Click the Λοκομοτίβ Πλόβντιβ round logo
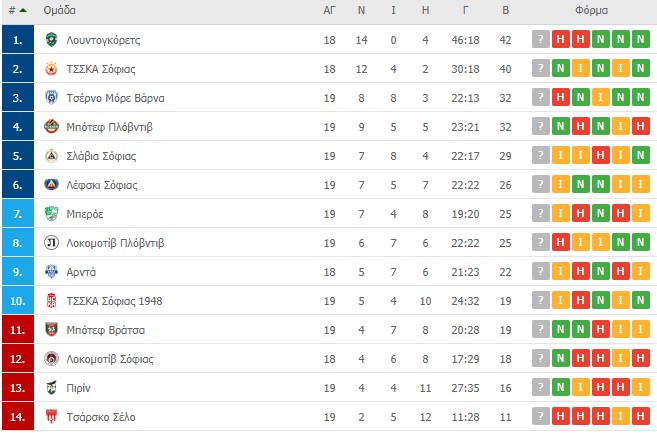Viewport: 657px width, 439px height. pyautogui.click(x=51, y=243)
